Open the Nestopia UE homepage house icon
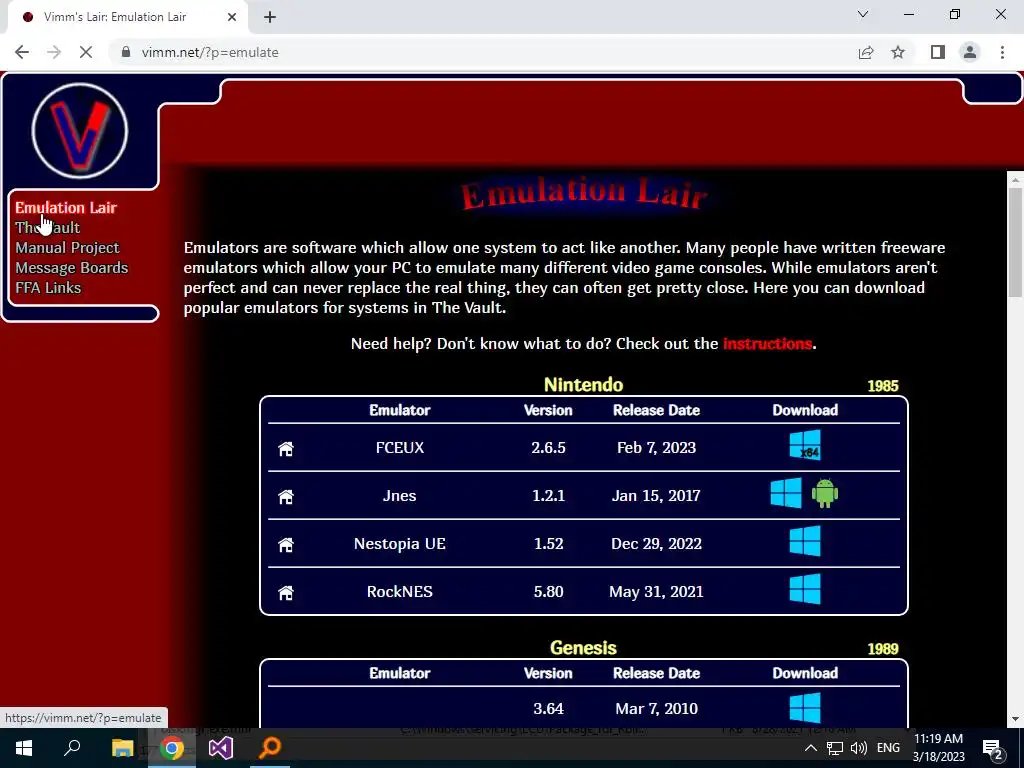Image resolution: width=1024 pixels, height=768 pixels. (286, 544)
